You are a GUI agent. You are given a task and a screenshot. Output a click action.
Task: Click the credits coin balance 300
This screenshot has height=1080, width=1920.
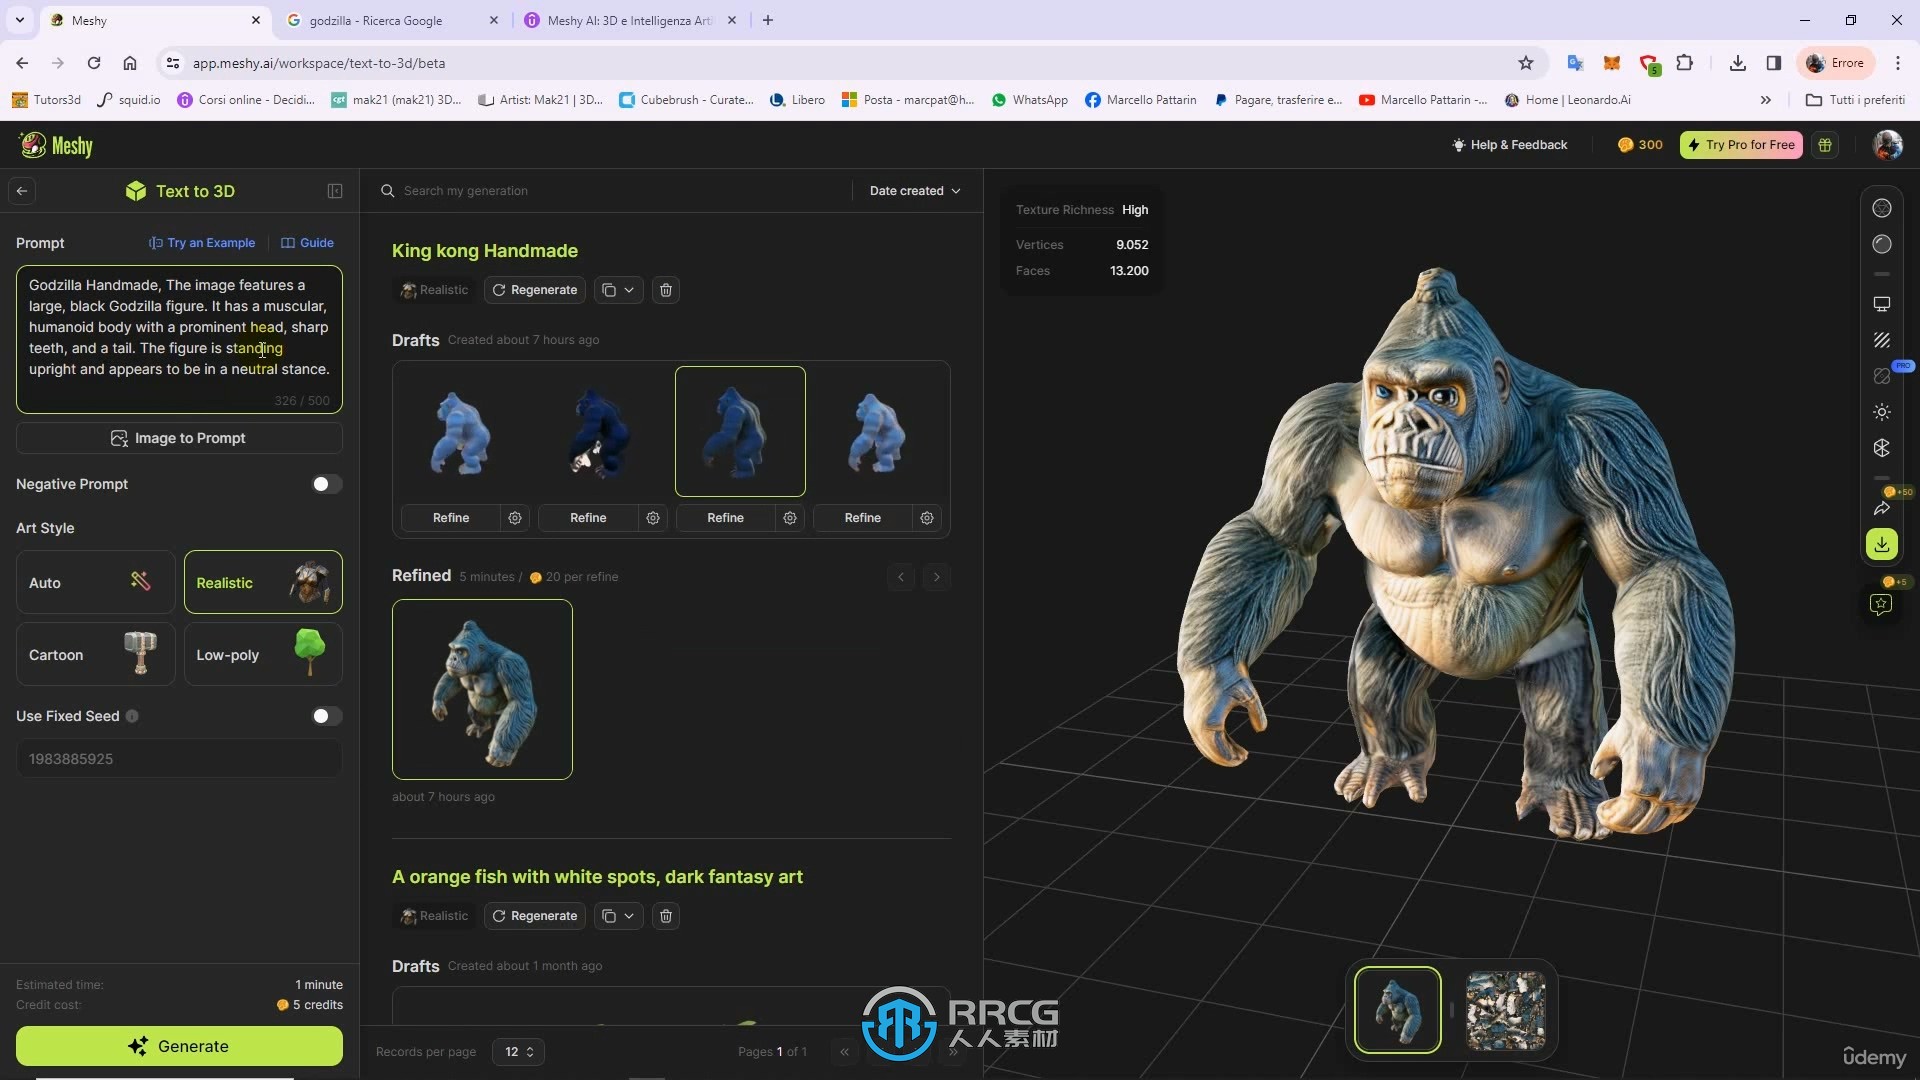click(1640, 145)
